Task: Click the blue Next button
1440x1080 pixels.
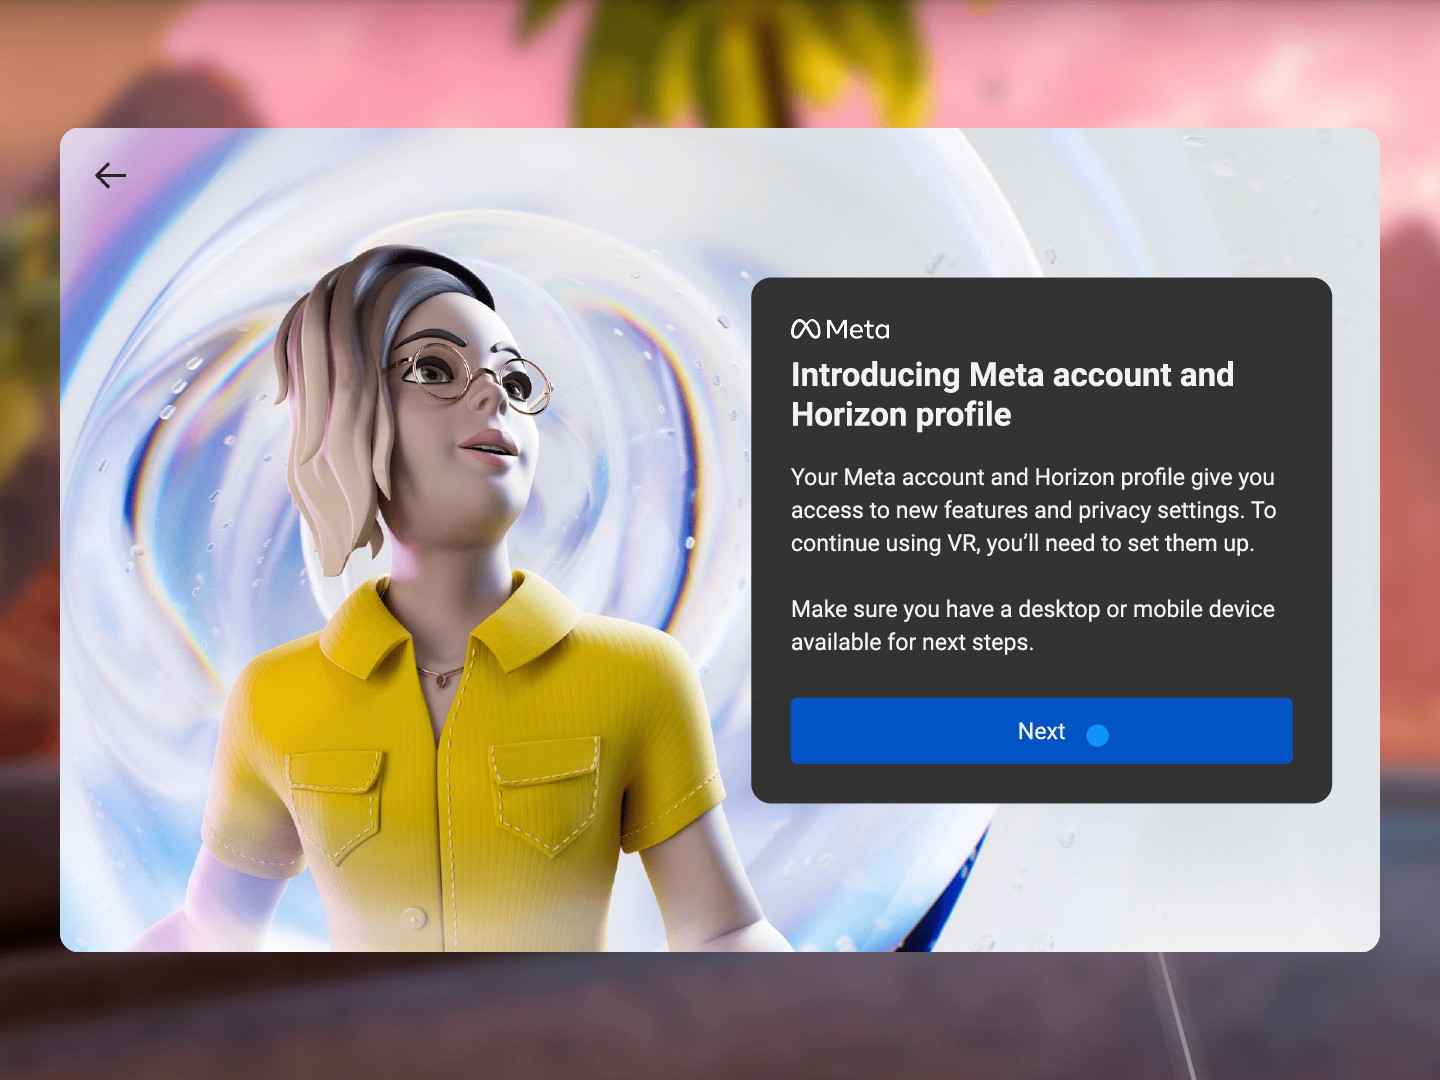Action: pos(1041,731)
